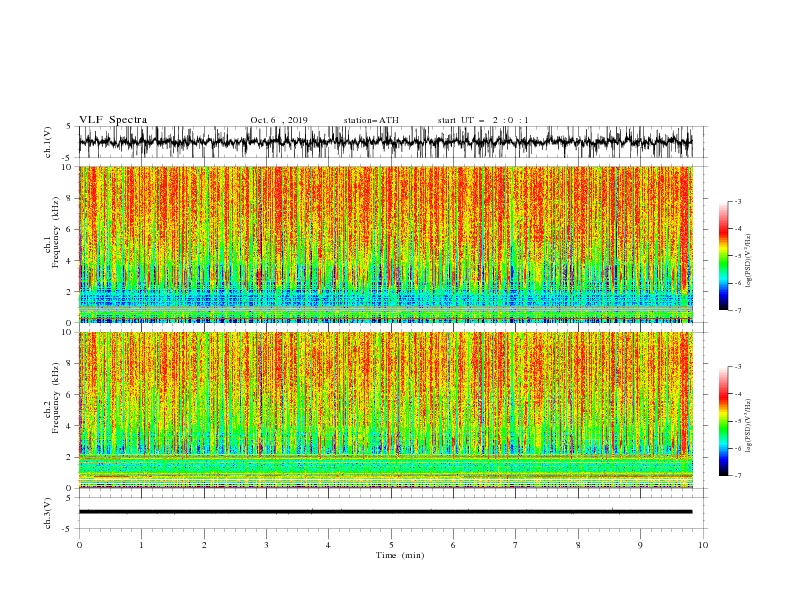Screen dimensions: 792x612
Task: Click the 'station=ATH' label
Action: point(371,120)
